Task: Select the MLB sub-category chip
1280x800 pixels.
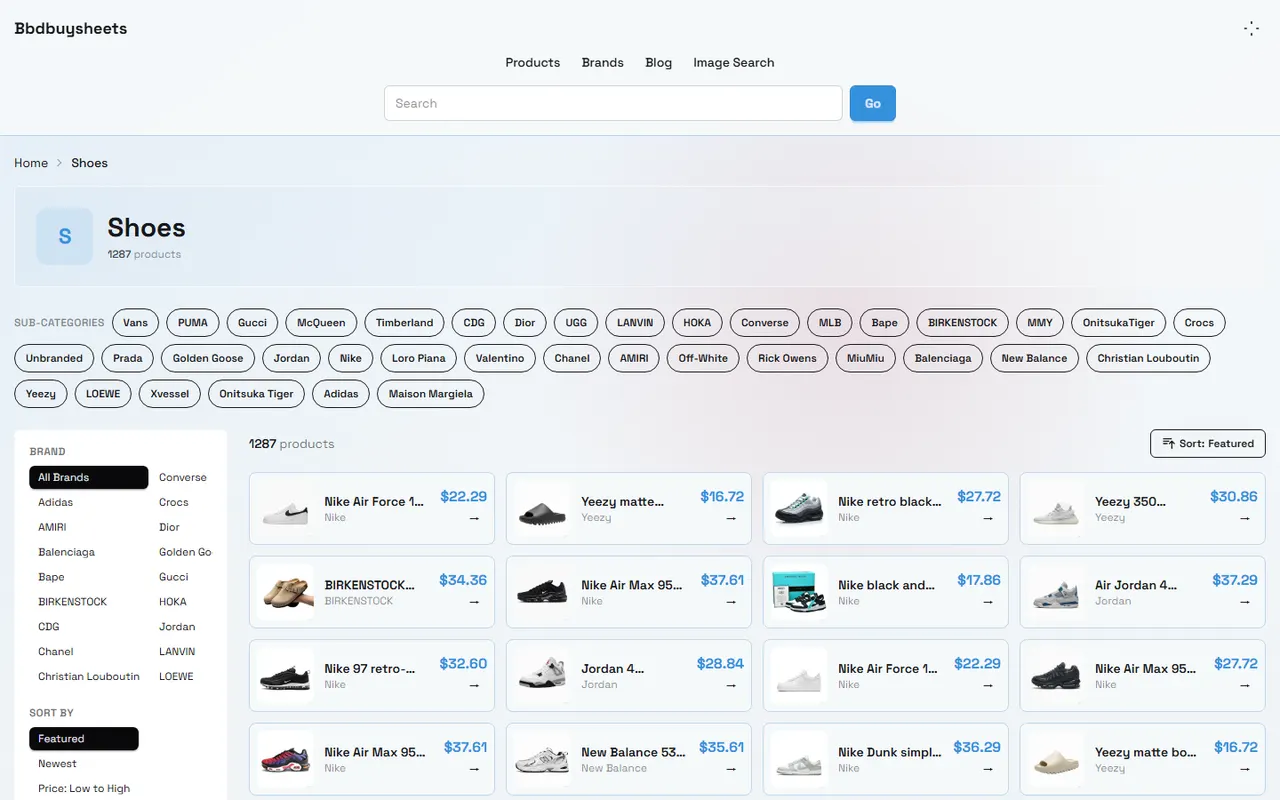Action: tap(830, 323)
